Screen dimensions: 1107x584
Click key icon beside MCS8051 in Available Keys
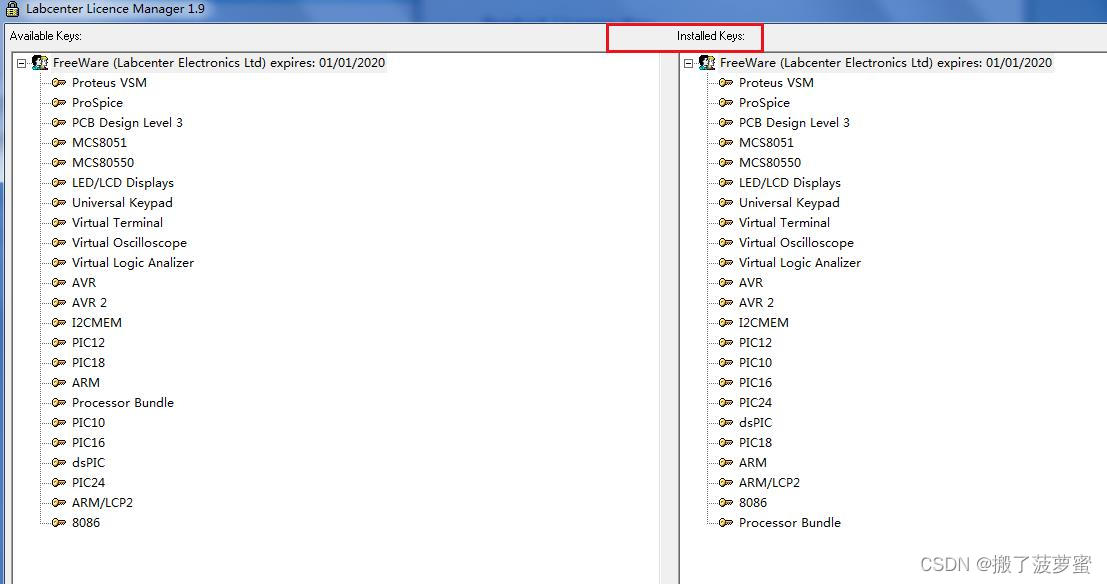click(x=59, y=143)
